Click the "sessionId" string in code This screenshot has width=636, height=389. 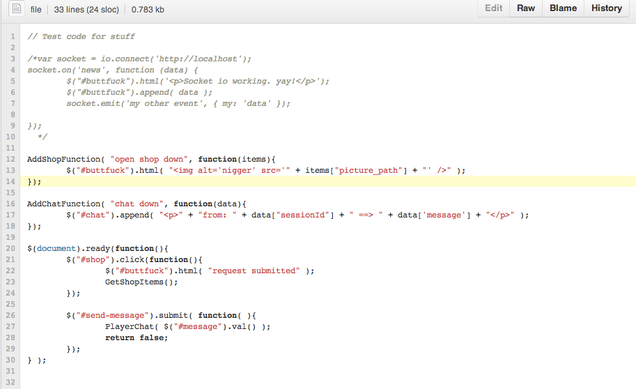[x=303, y=215]
